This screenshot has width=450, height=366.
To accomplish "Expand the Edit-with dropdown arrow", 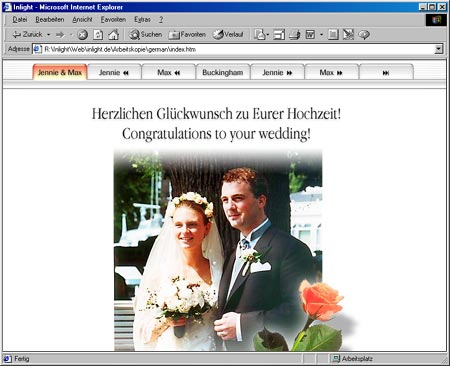I will point(321,35).
